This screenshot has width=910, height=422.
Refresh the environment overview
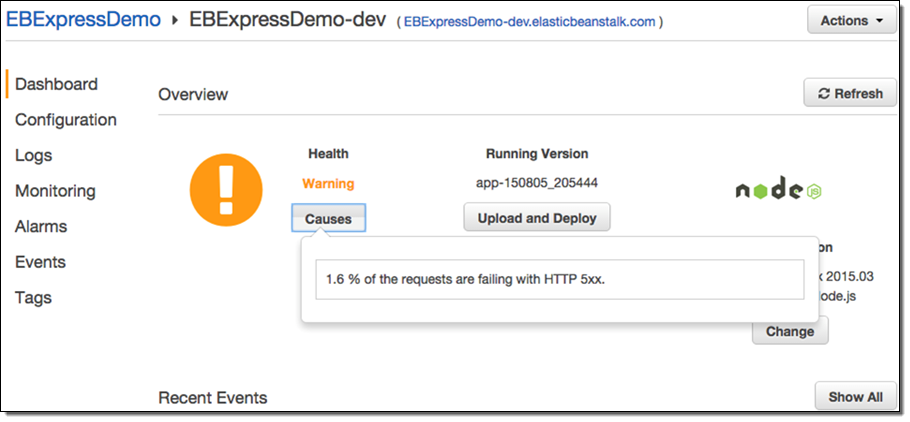click(849, 93)
